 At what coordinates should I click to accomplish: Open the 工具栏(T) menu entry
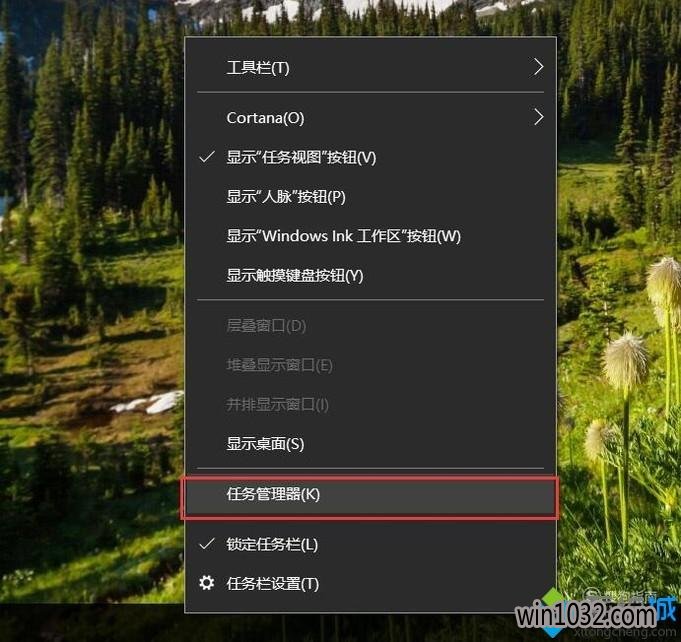click(x=370, y=67)
